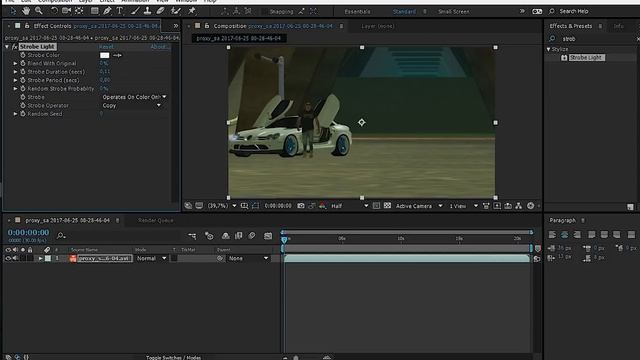Toggle the transparency grid icon
The height and width of the screenshot is (360, 640).
pos(387,206)
